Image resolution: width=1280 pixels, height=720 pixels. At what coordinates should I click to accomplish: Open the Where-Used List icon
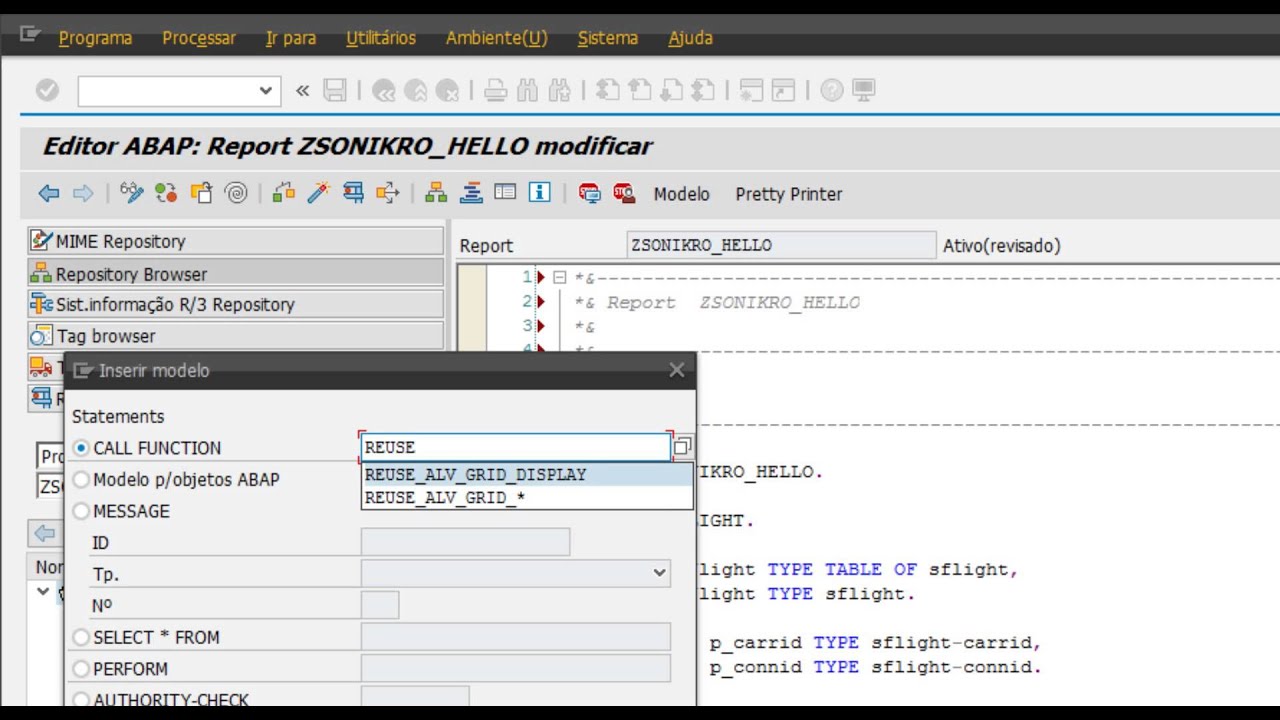click(x=388, y=194)
